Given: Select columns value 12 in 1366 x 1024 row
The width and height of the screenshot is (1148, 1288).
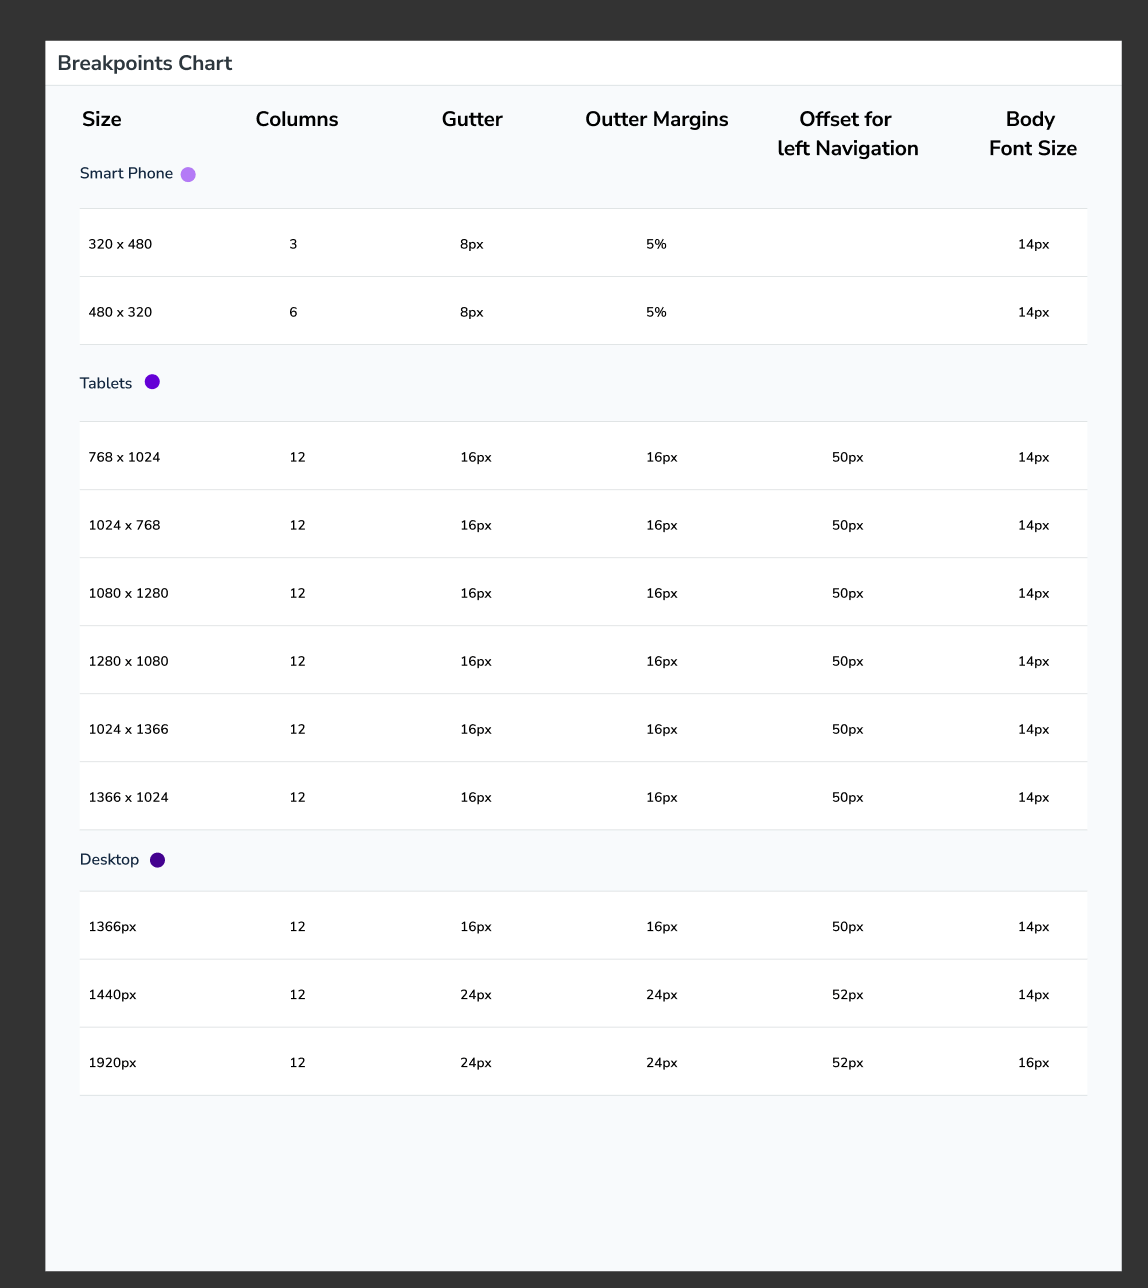Looking at the screenshot, I should tap(297, 797).
